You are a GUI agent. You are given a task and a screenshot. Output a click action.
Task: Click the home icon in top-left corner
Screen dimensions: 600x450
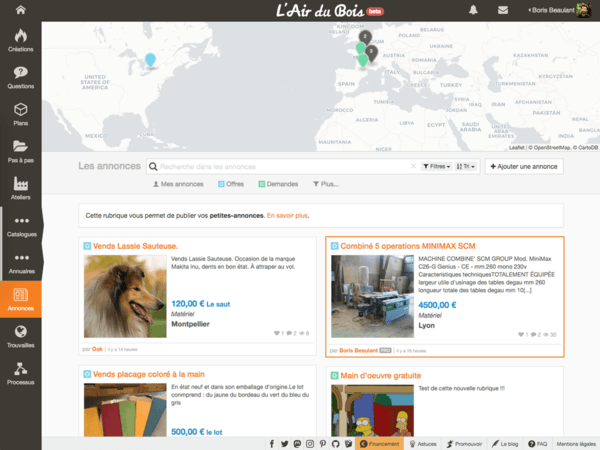pyautogui.click(x=20, y=10)
